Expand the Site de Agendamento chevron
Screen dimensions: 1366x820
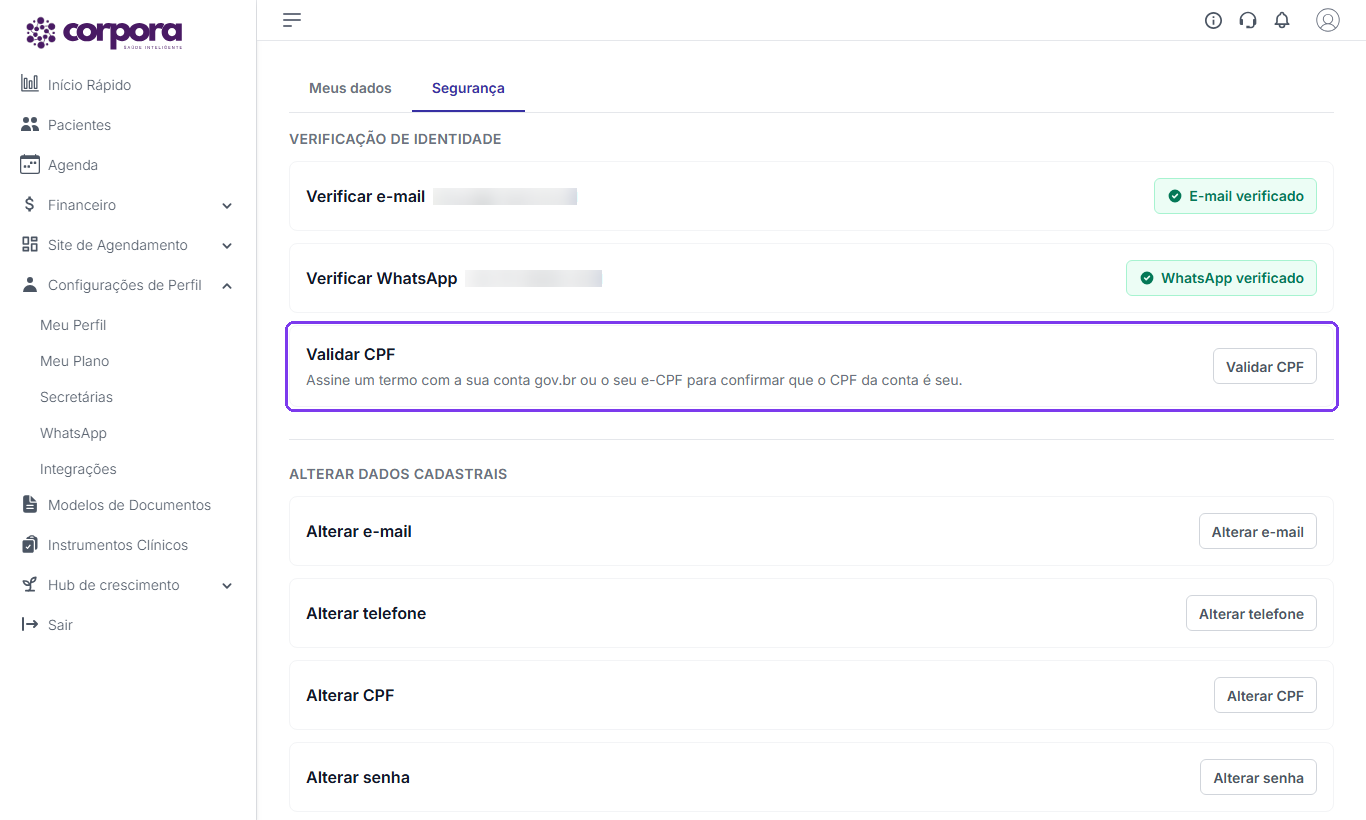[227, 246]
